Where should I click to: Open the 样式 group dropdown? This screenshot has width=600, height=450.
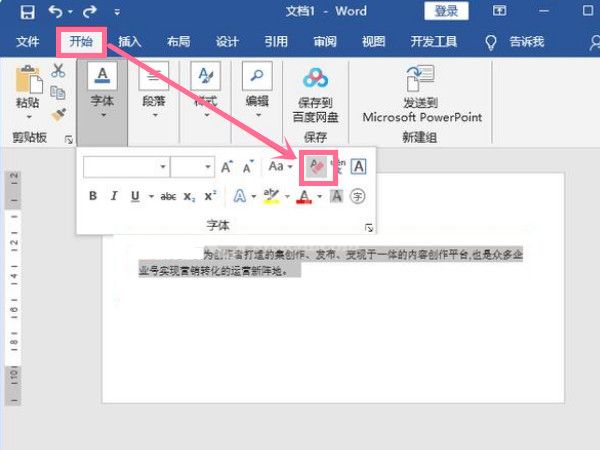(x=205, y=92)
